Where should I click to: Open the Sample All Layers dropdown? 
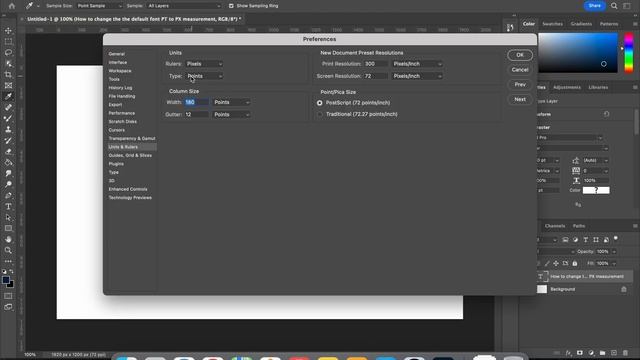pos(184,6)
